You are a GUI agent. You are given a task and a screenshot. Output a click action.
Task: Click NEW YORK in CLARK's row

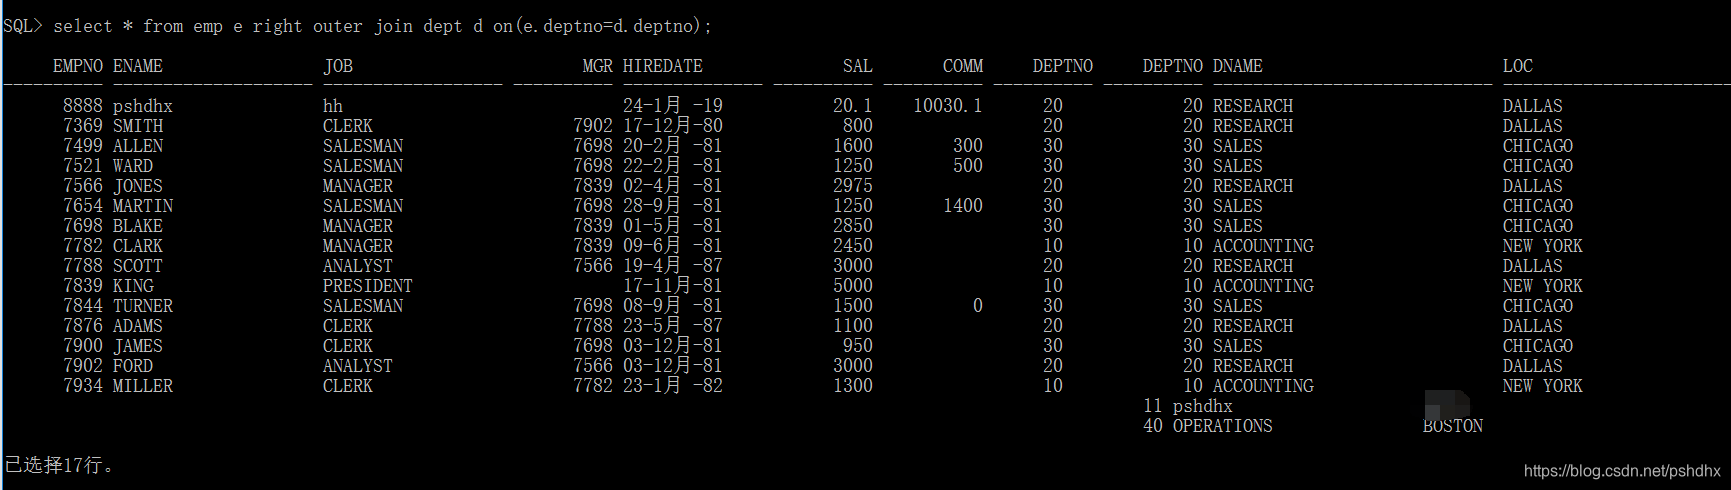(1543, 246)
